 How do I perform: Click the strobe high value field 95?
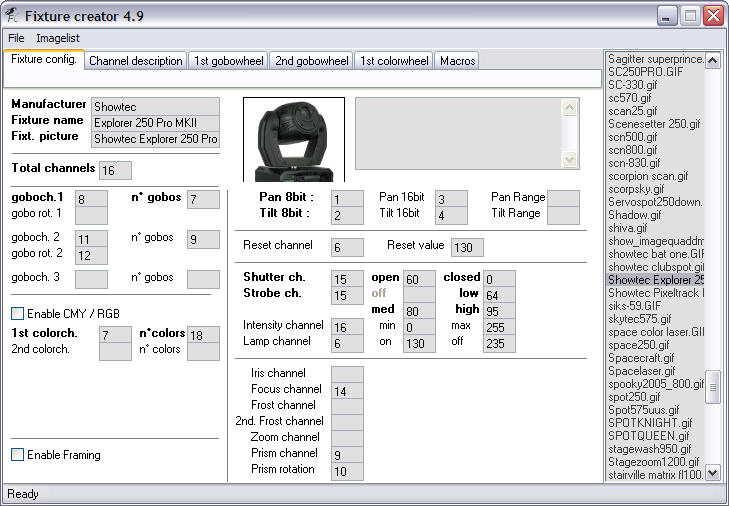499,311
